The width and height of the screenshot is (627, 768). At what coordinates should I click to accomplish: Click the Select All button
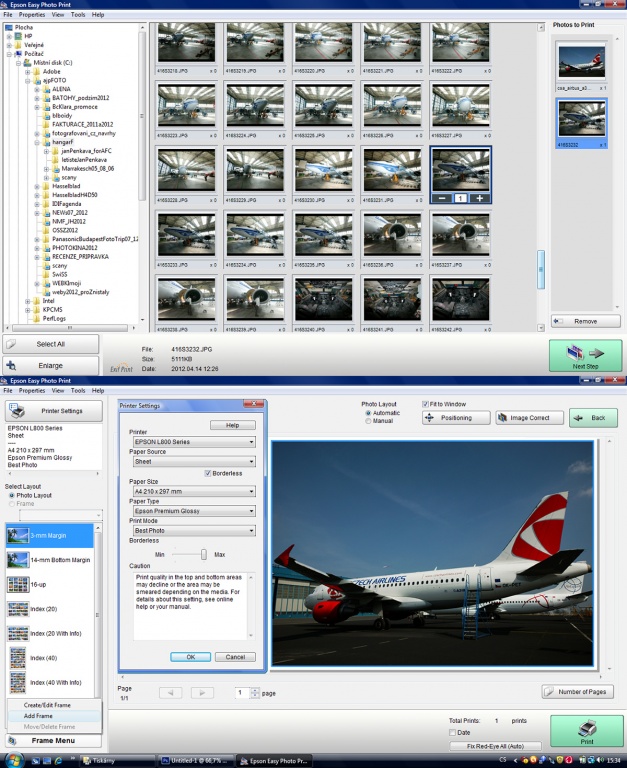pyautogui.click(x=50, y=344)
